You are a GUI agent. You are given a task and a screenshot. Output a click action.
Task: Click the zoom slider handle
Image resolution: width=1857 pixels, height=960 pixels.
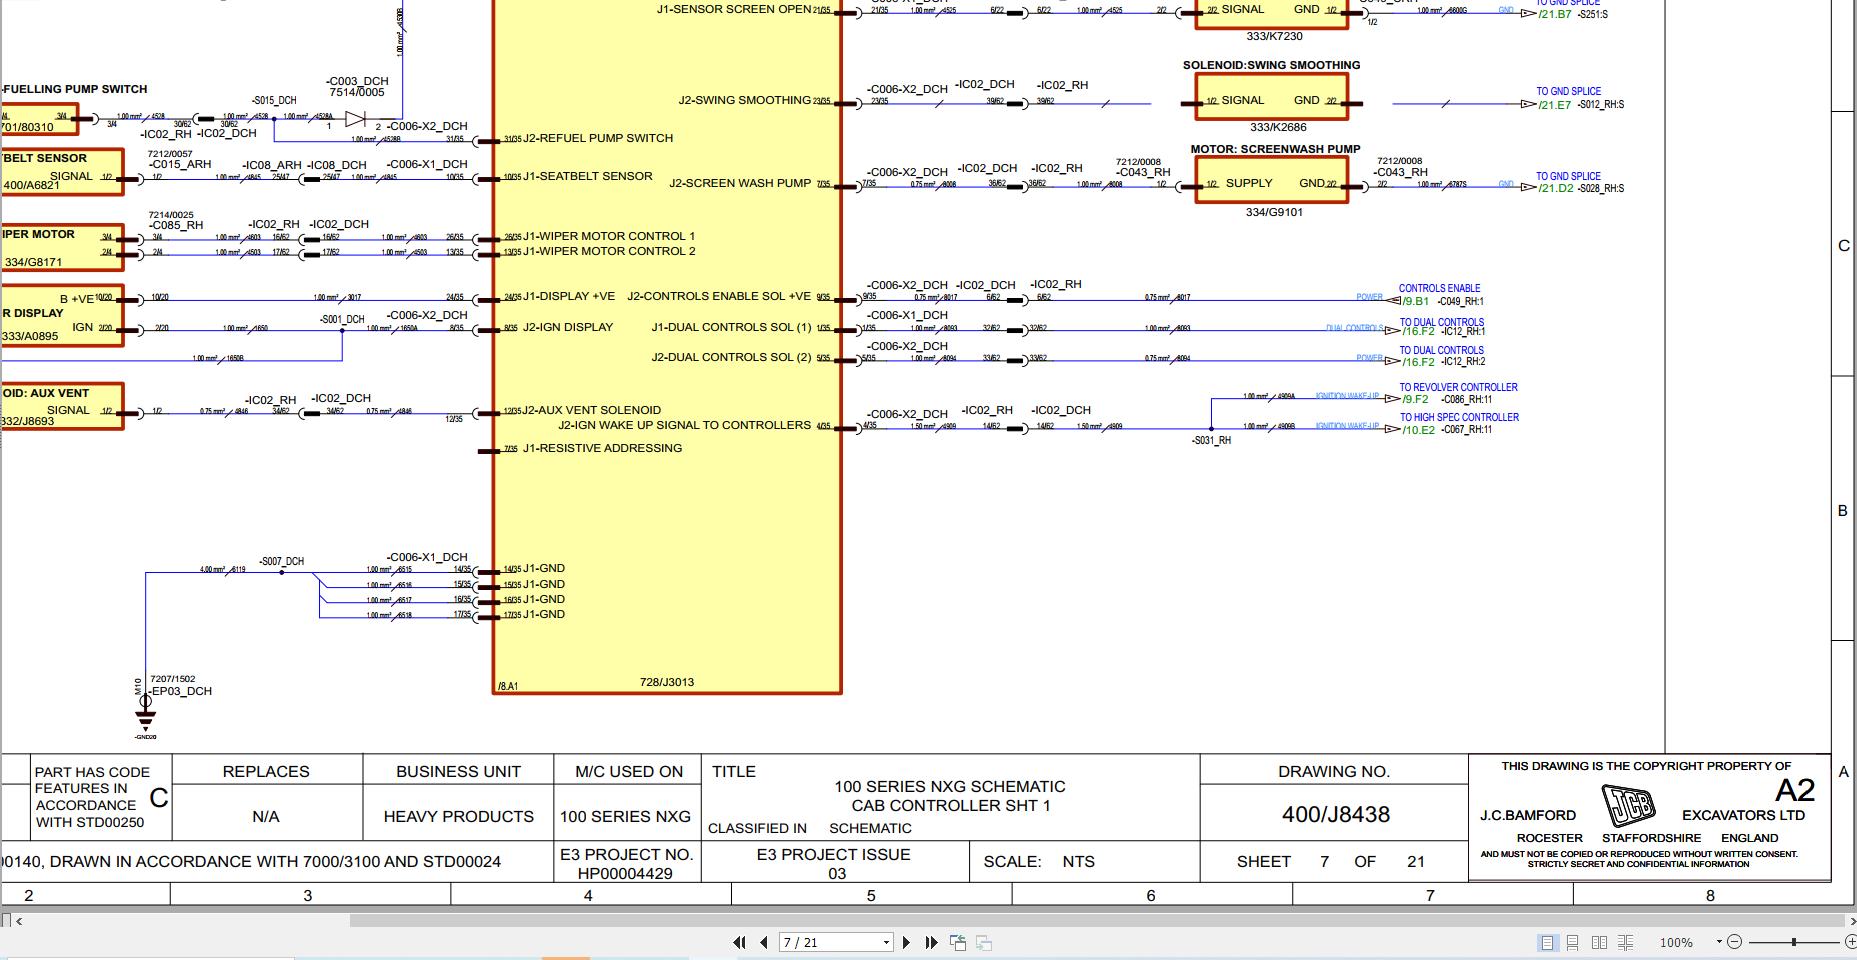pyautogui.click(x=1794, y=942)
